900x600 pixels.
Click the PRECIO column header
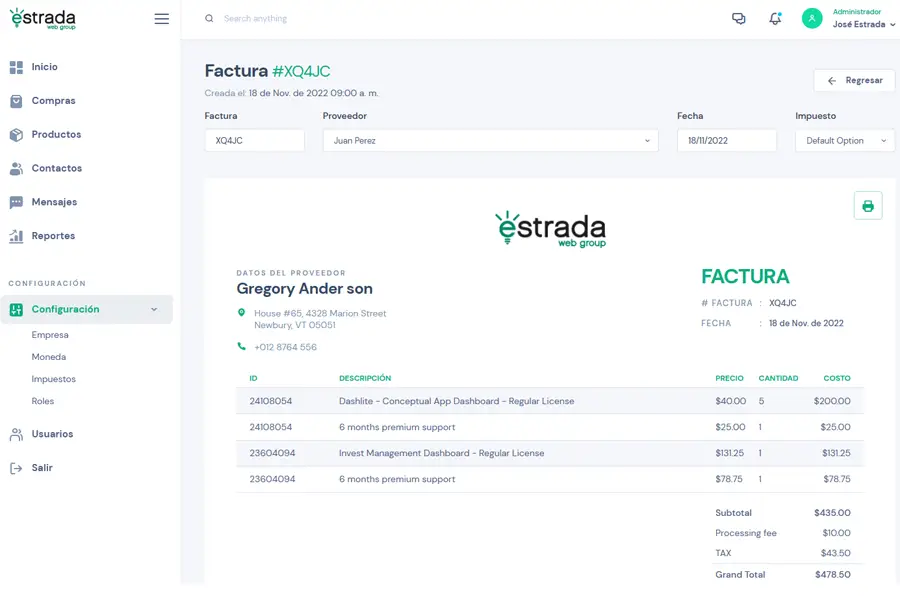pos(730,378)
